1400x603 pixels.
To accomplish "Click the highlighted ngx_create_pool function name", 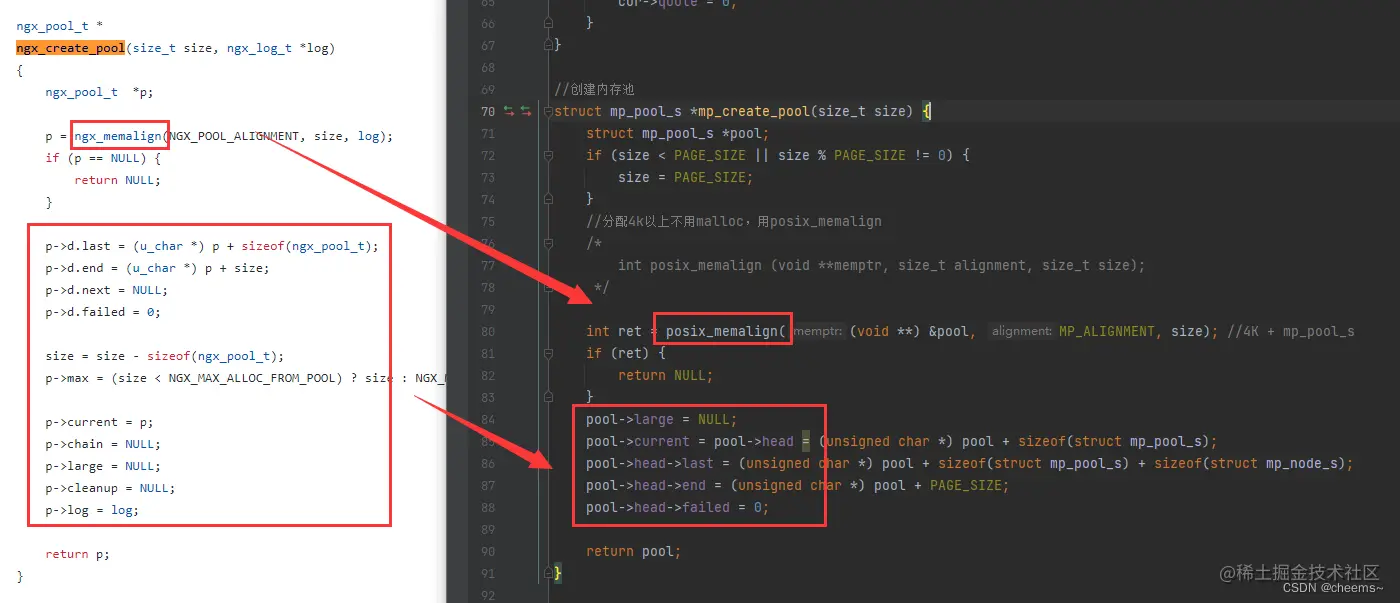I will click(71, 47).
